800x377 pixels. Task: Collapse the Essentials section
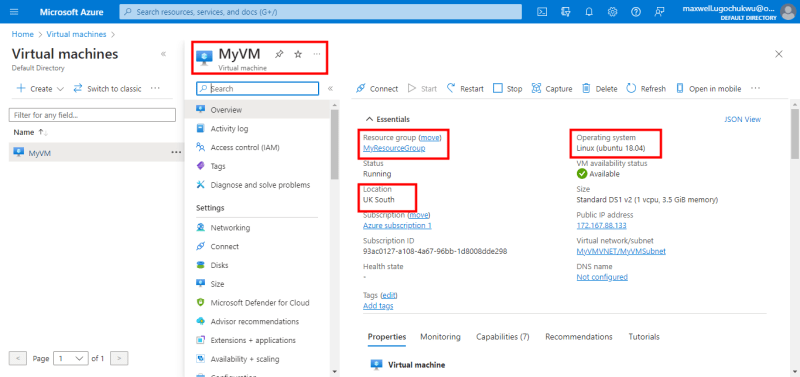pos(388,119)
